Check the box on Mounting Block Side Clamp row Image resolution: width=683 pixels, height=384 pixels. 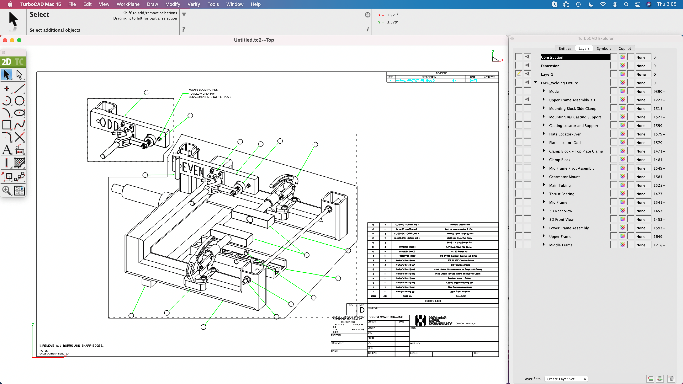point(518,108)
